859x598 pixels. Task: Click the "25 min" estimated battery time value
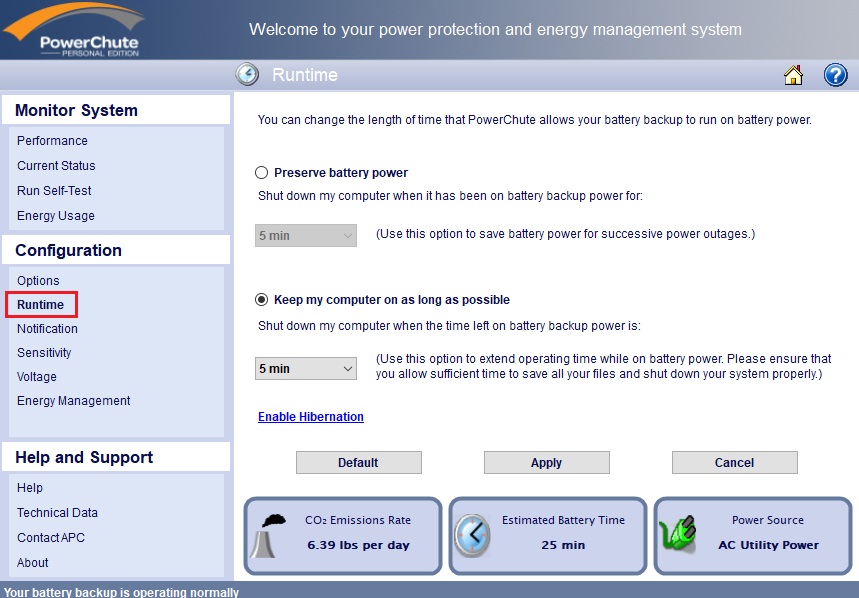click(563, 545)
